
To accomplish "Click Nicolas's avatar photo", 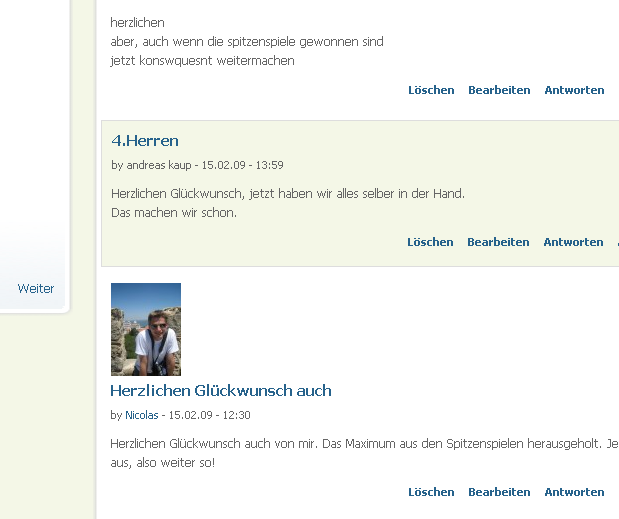I will coord(146,329).
